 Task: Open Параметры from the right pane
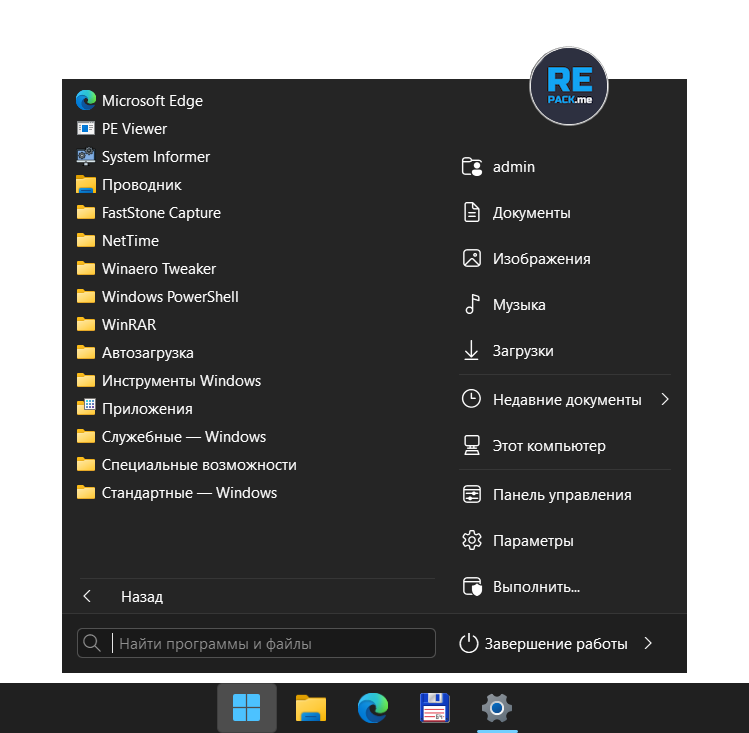click(x=532, y=541)
